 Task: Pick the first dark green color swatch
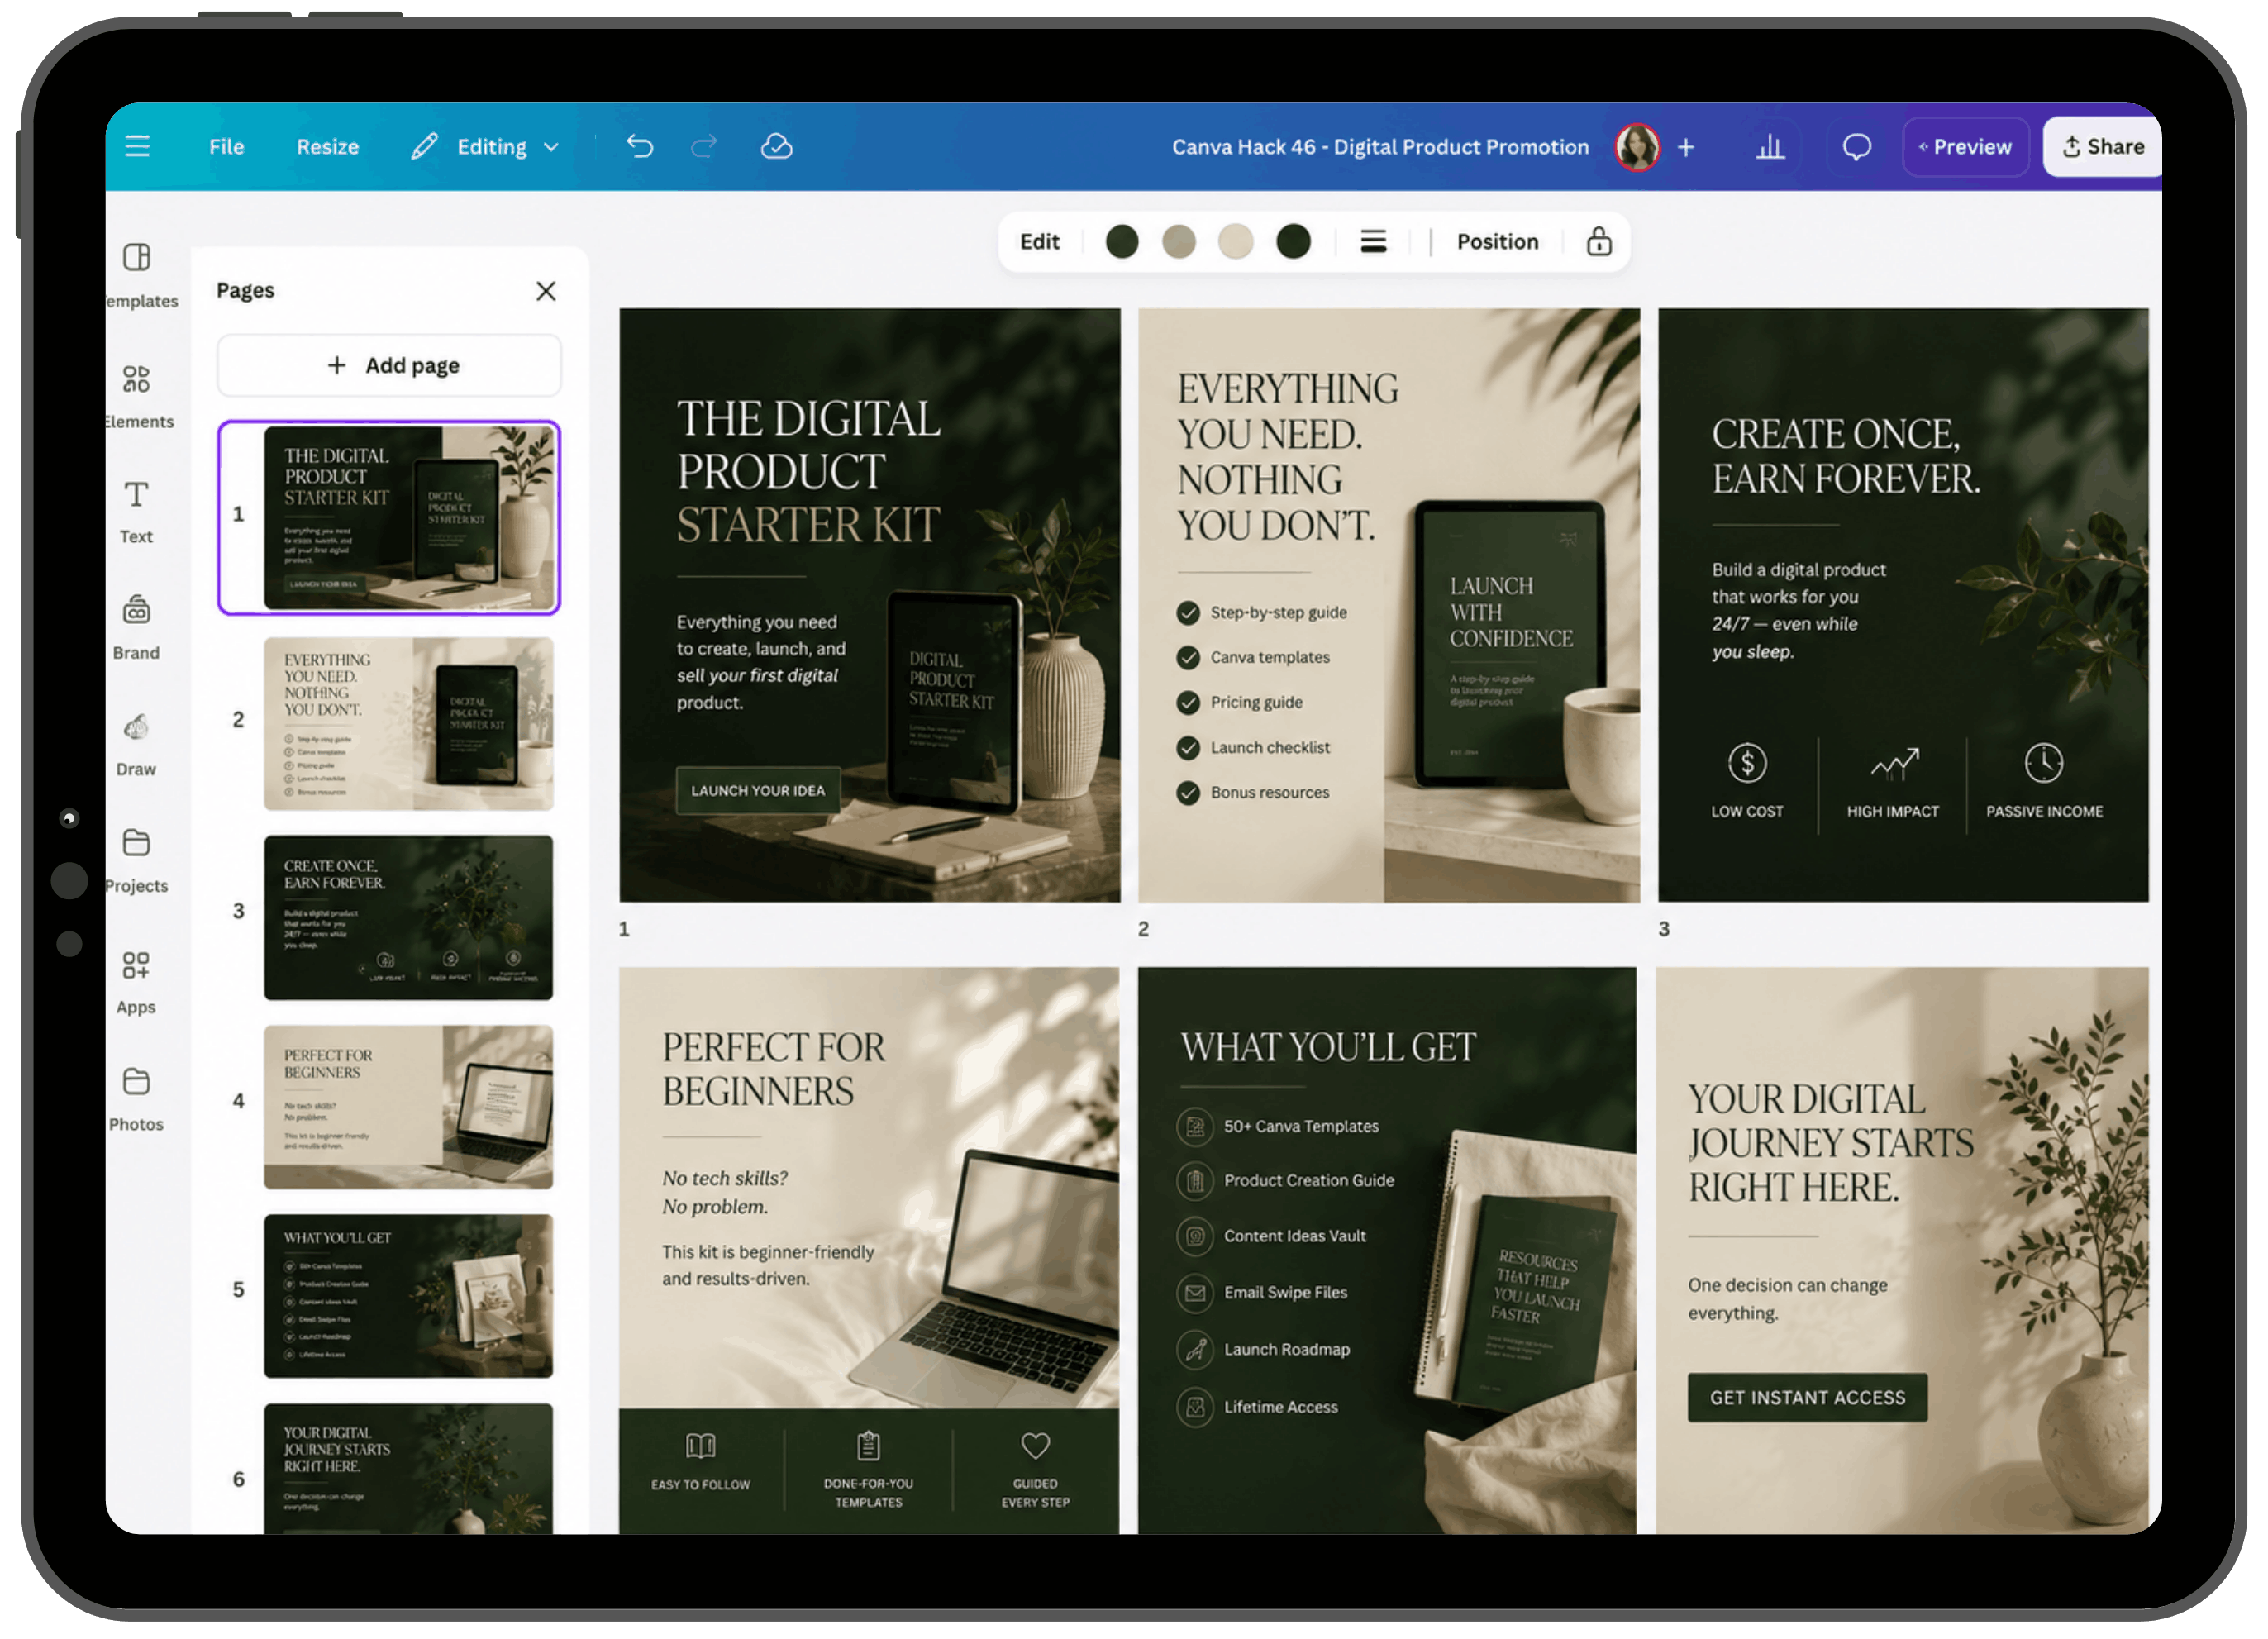pyautogui.click(x=1122, y=242)
